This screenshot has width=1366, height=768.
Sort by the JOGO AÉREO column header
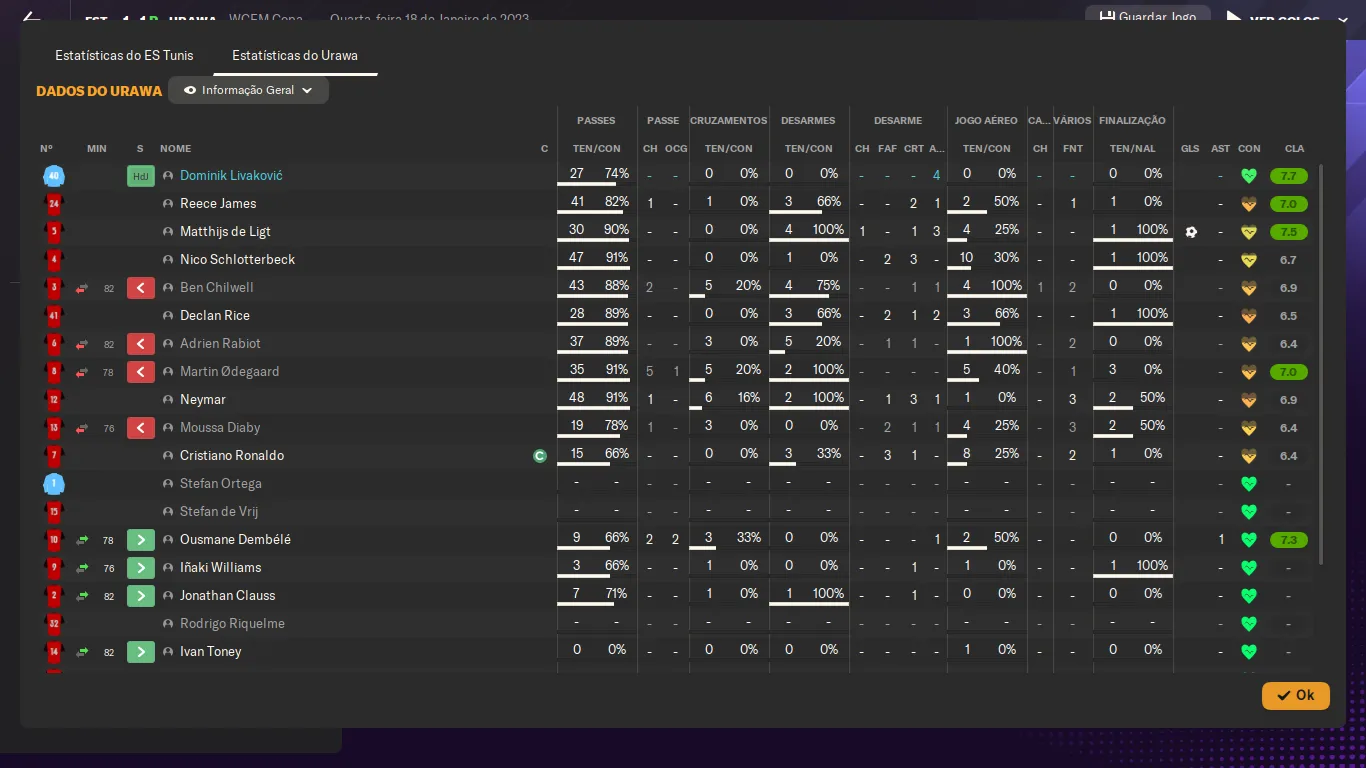pyautogui.click(x=986, y=121)
